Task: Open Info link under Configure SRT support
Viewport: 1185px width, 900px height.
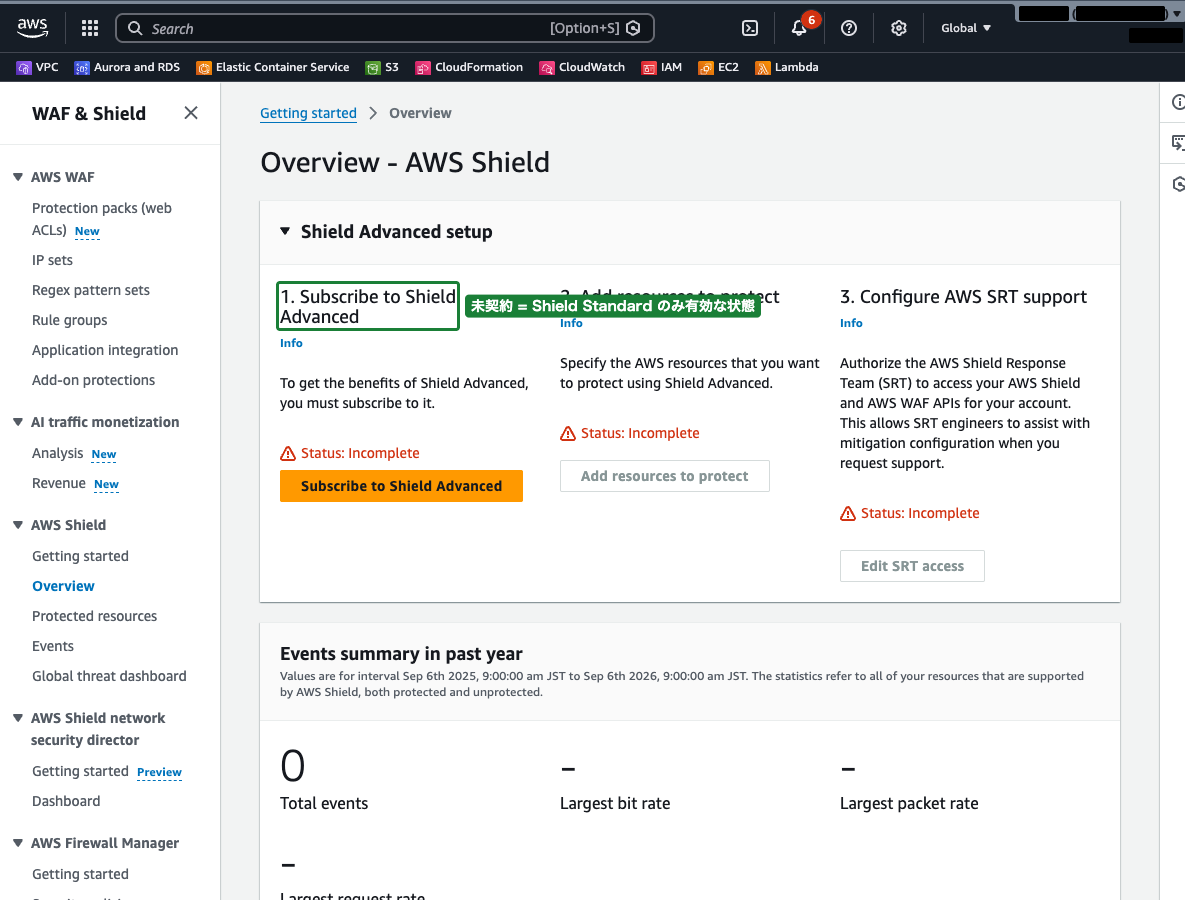Action: (851, 323)
